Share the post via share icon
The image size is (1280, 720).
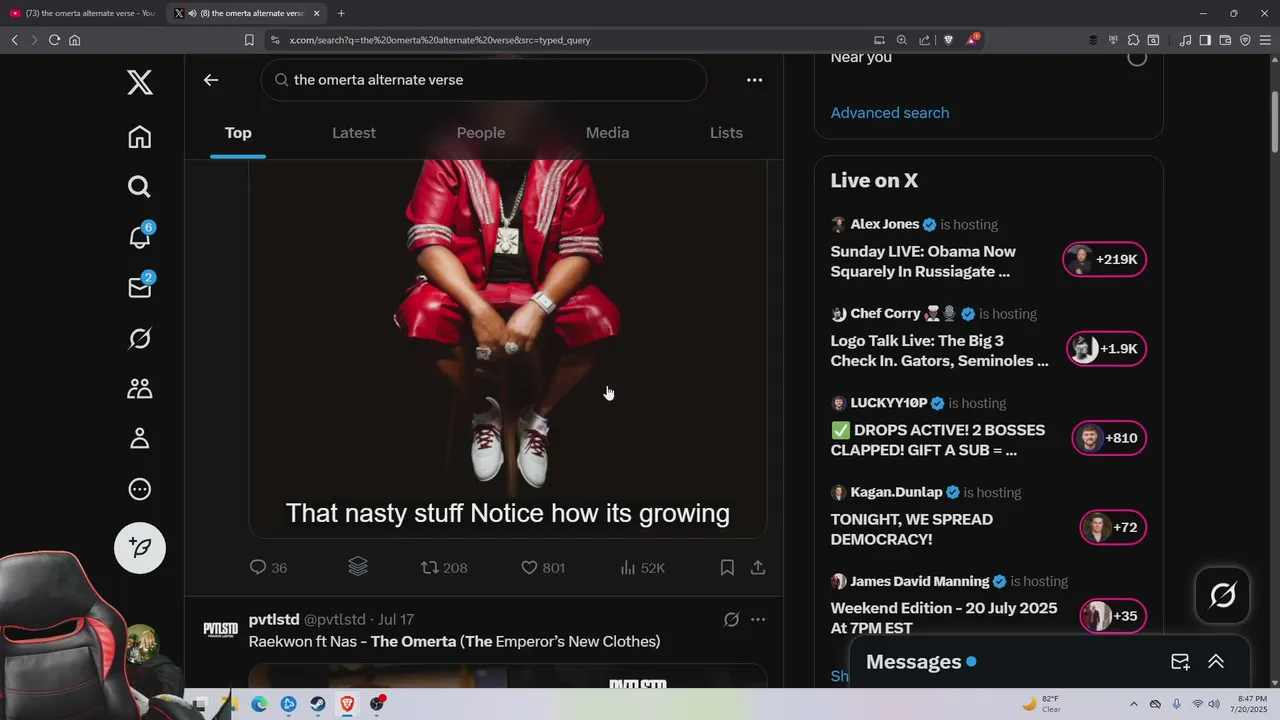click(x=758, y=567)
